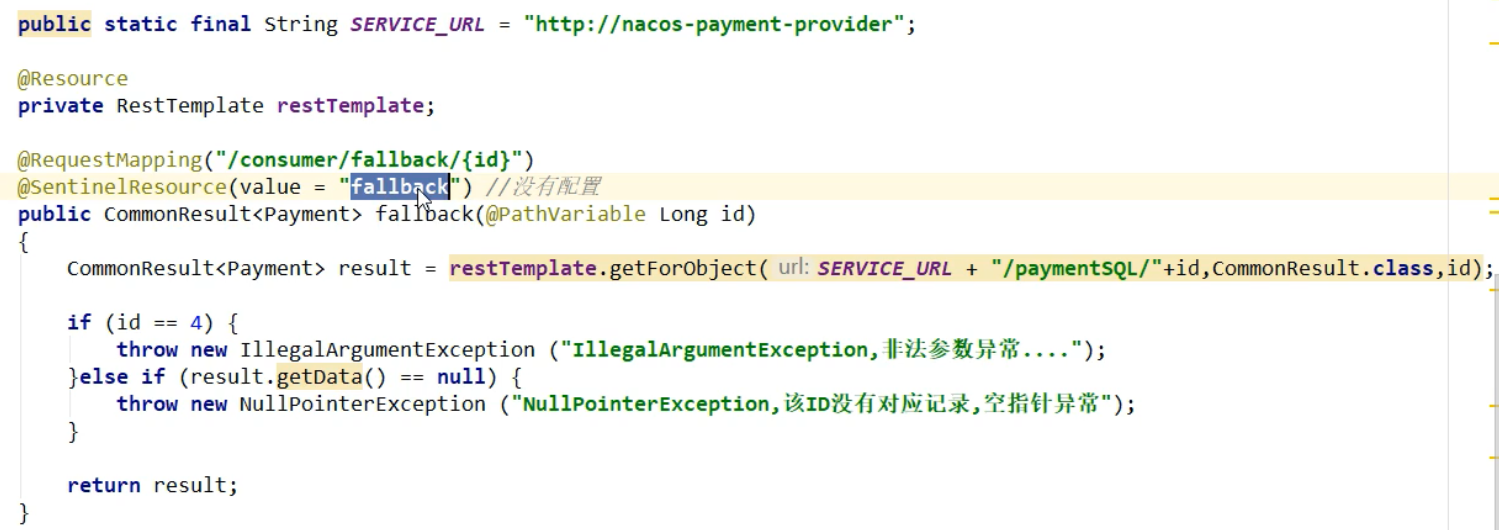Click the "http://nacos-payment-provider" string literal
The image size is (1499, 530).
(x=714, y=25)
